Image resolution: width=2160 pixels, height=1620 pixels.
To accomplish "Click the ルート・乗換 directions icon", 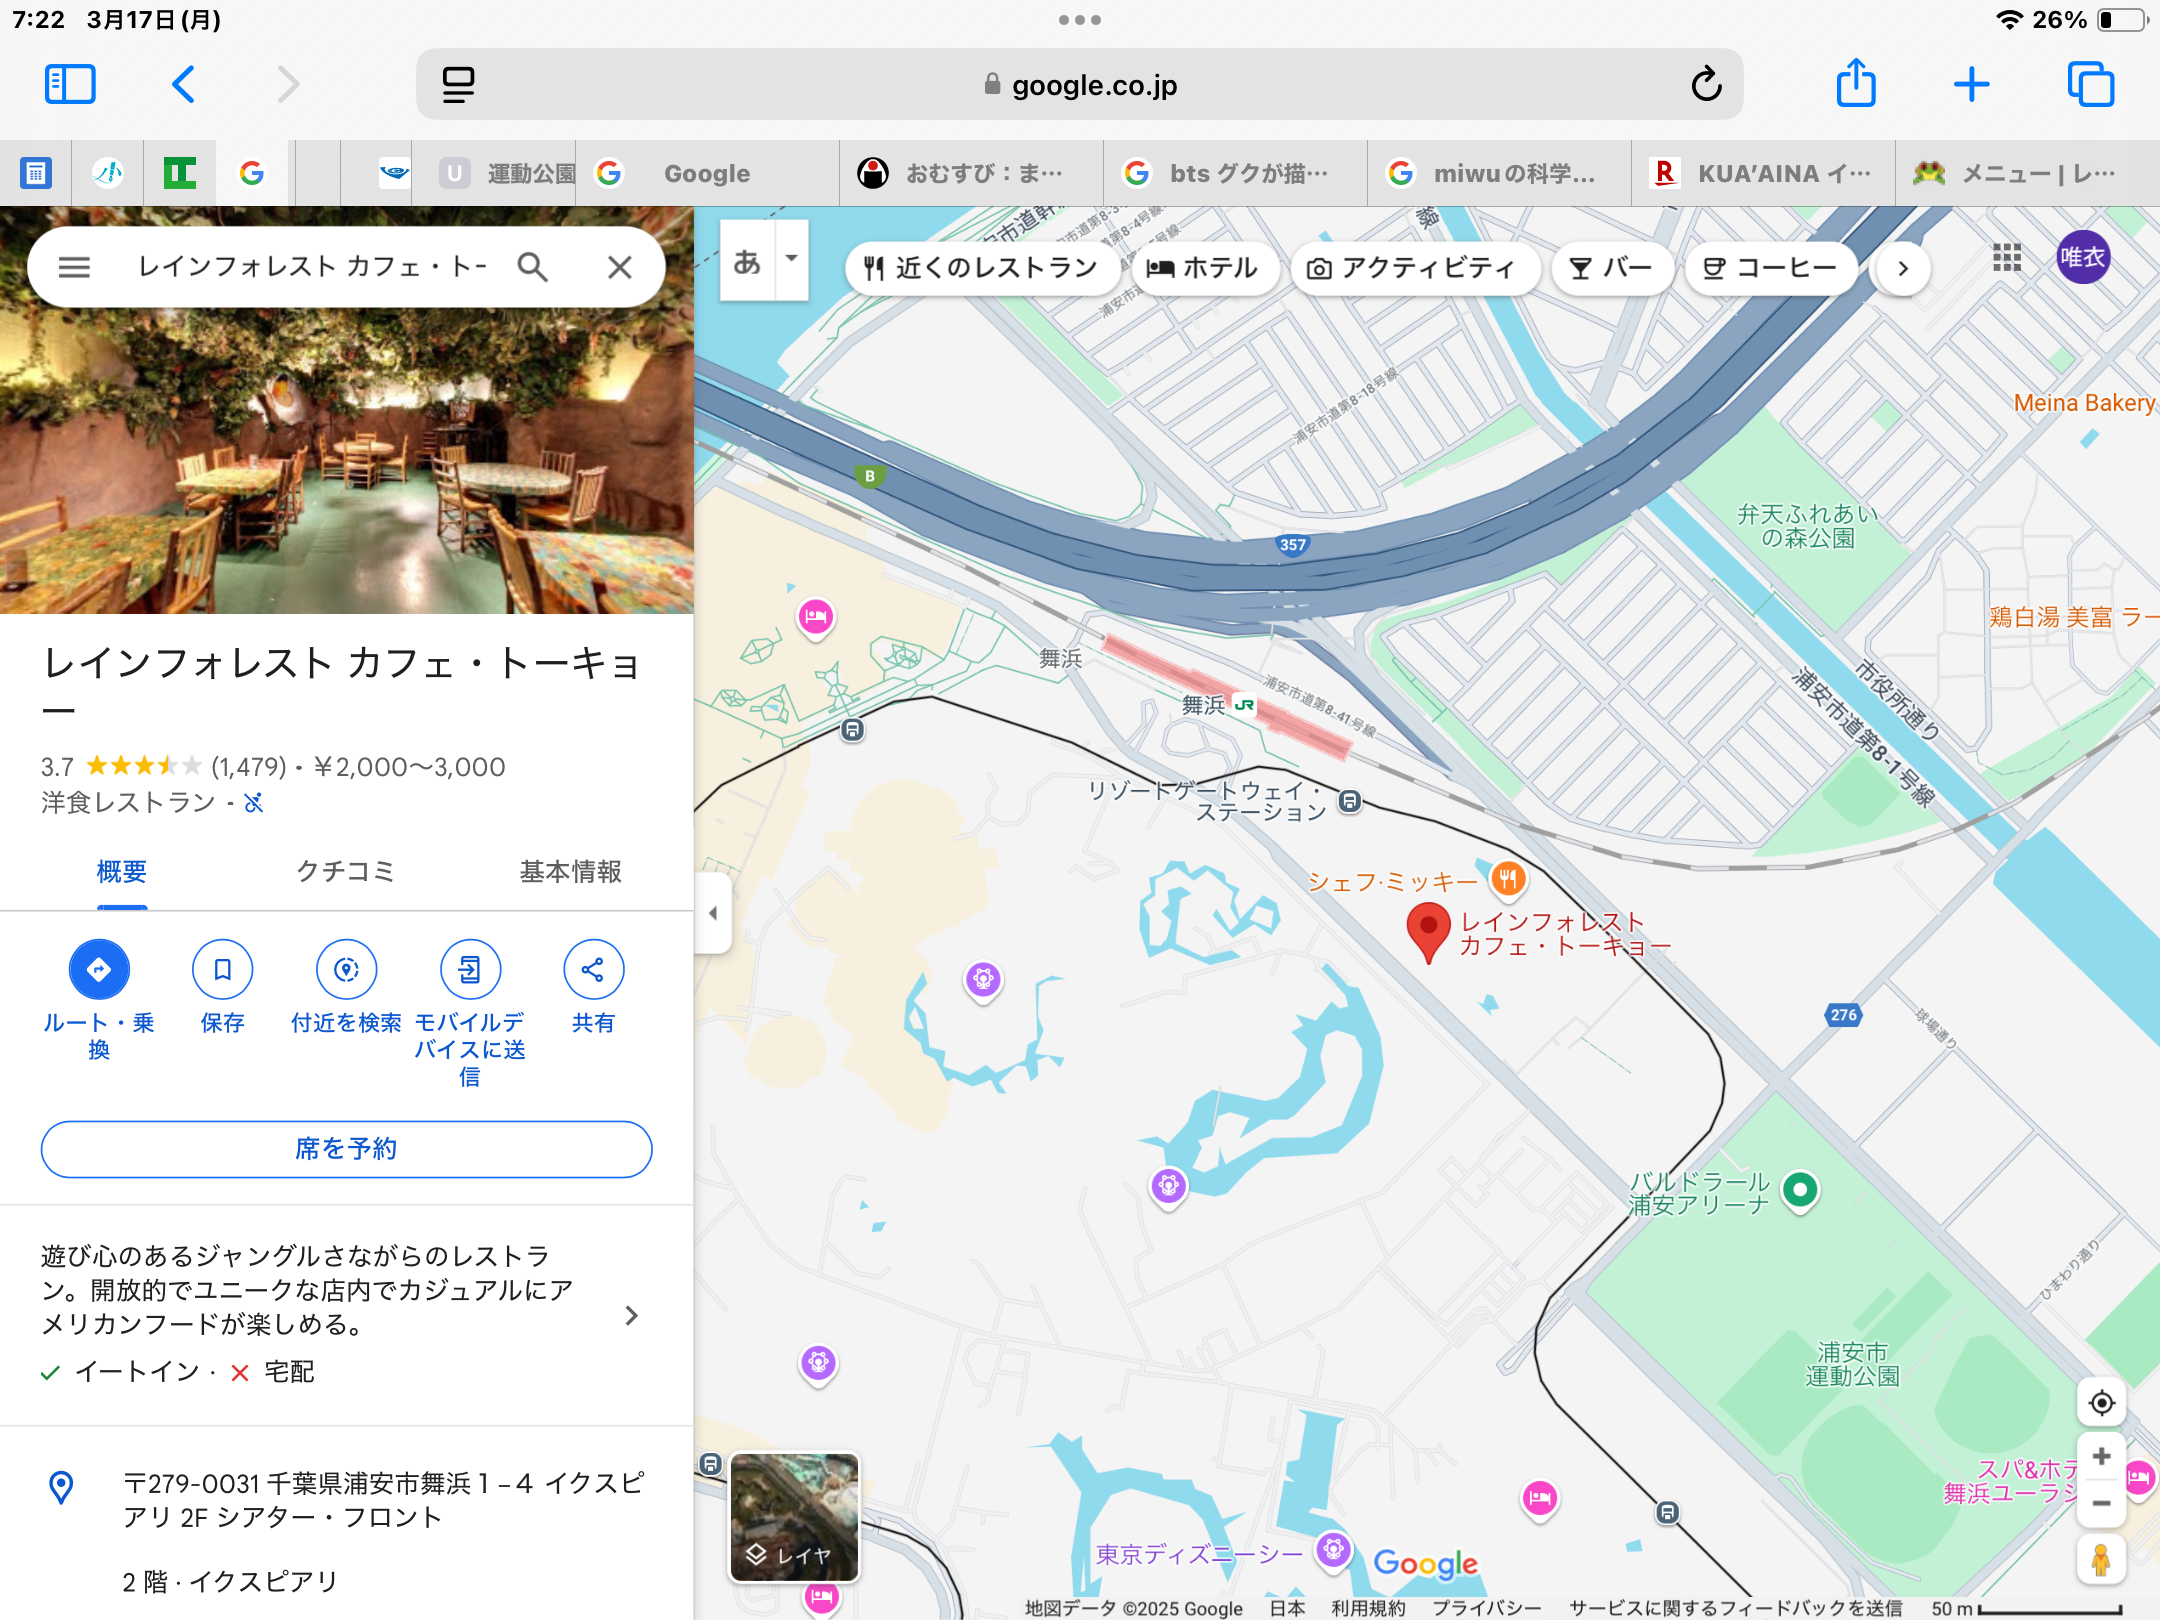I will tap(99, 969).
